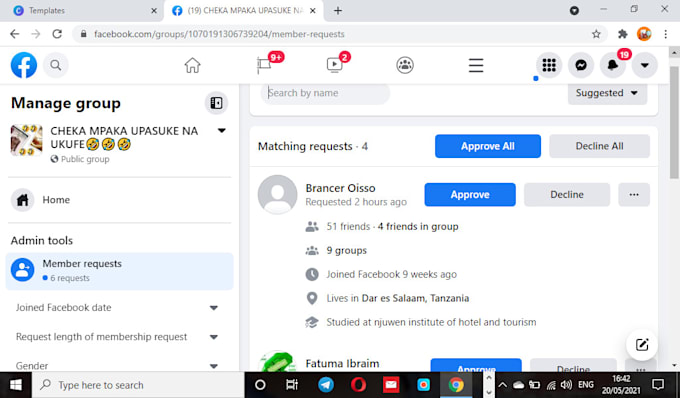680x398 pixels.
Task: Go back in browser history
Action: [15, 34]
